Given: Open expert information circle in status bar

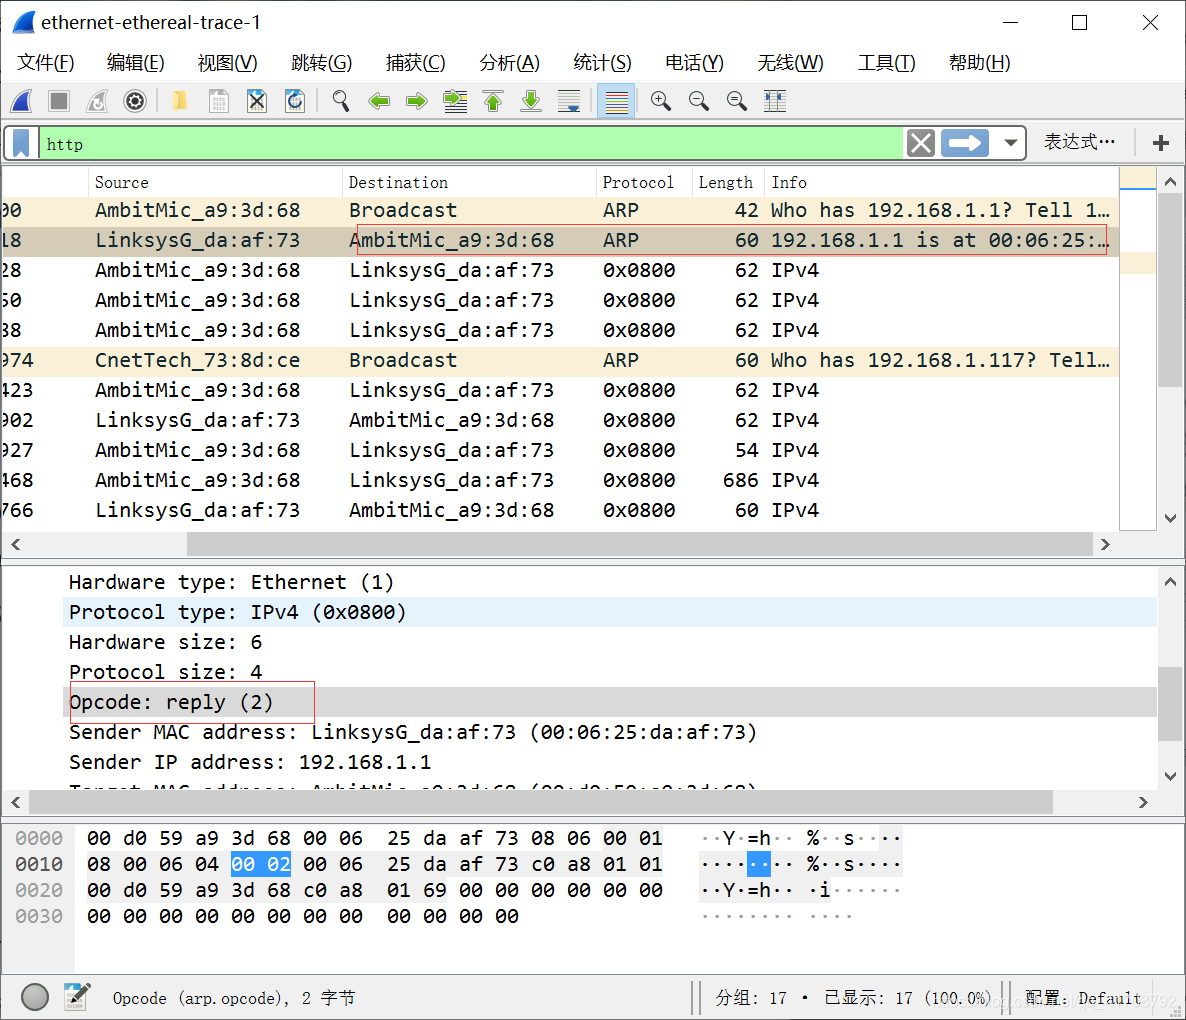Looking at the screenshot, I should 35,997.
